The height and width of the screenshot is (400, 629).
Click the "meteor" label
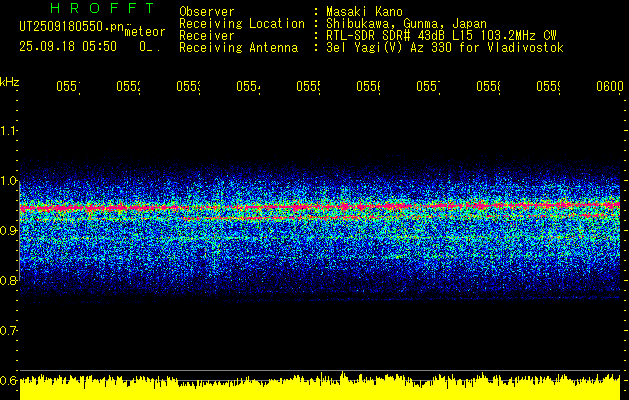[145, 32]
